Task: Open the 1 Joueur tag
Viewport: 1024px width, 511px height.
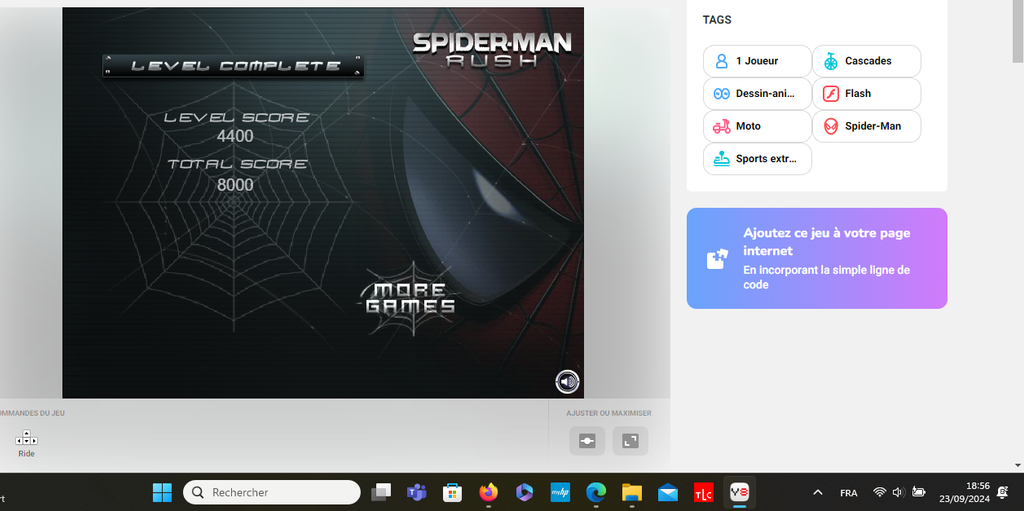Action: (758, 61)
